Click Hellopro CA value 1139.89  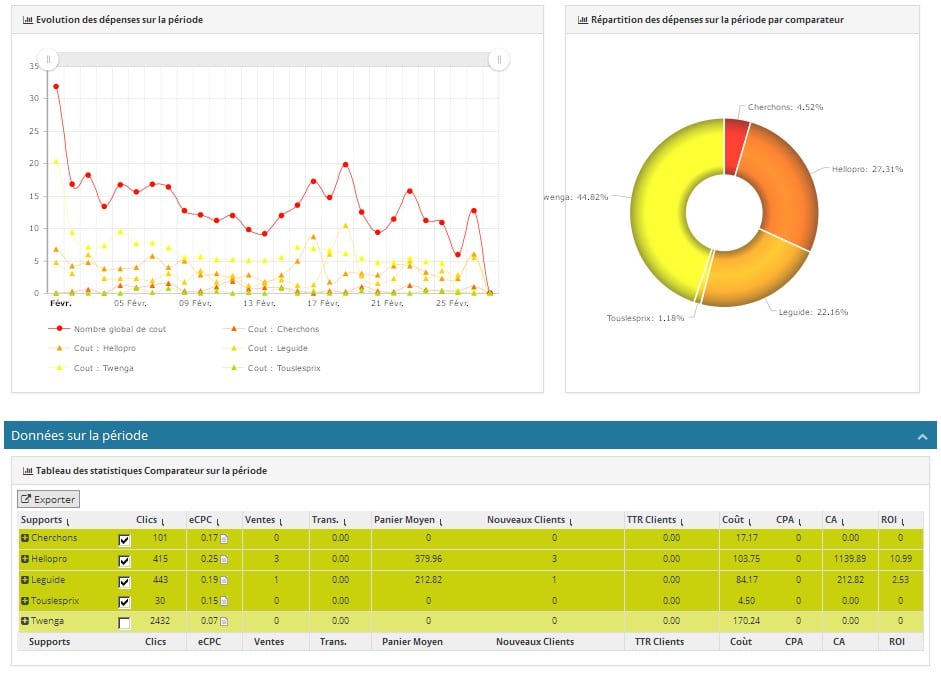(850, 559)
